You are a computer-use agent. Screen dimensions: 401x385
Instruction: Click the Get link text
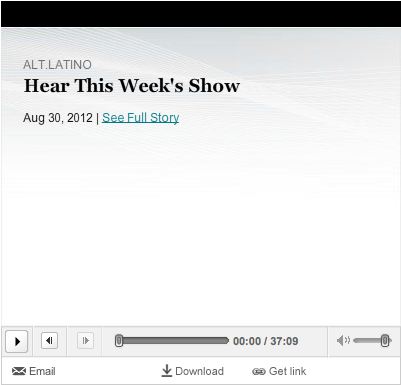[x=287, y=371]
